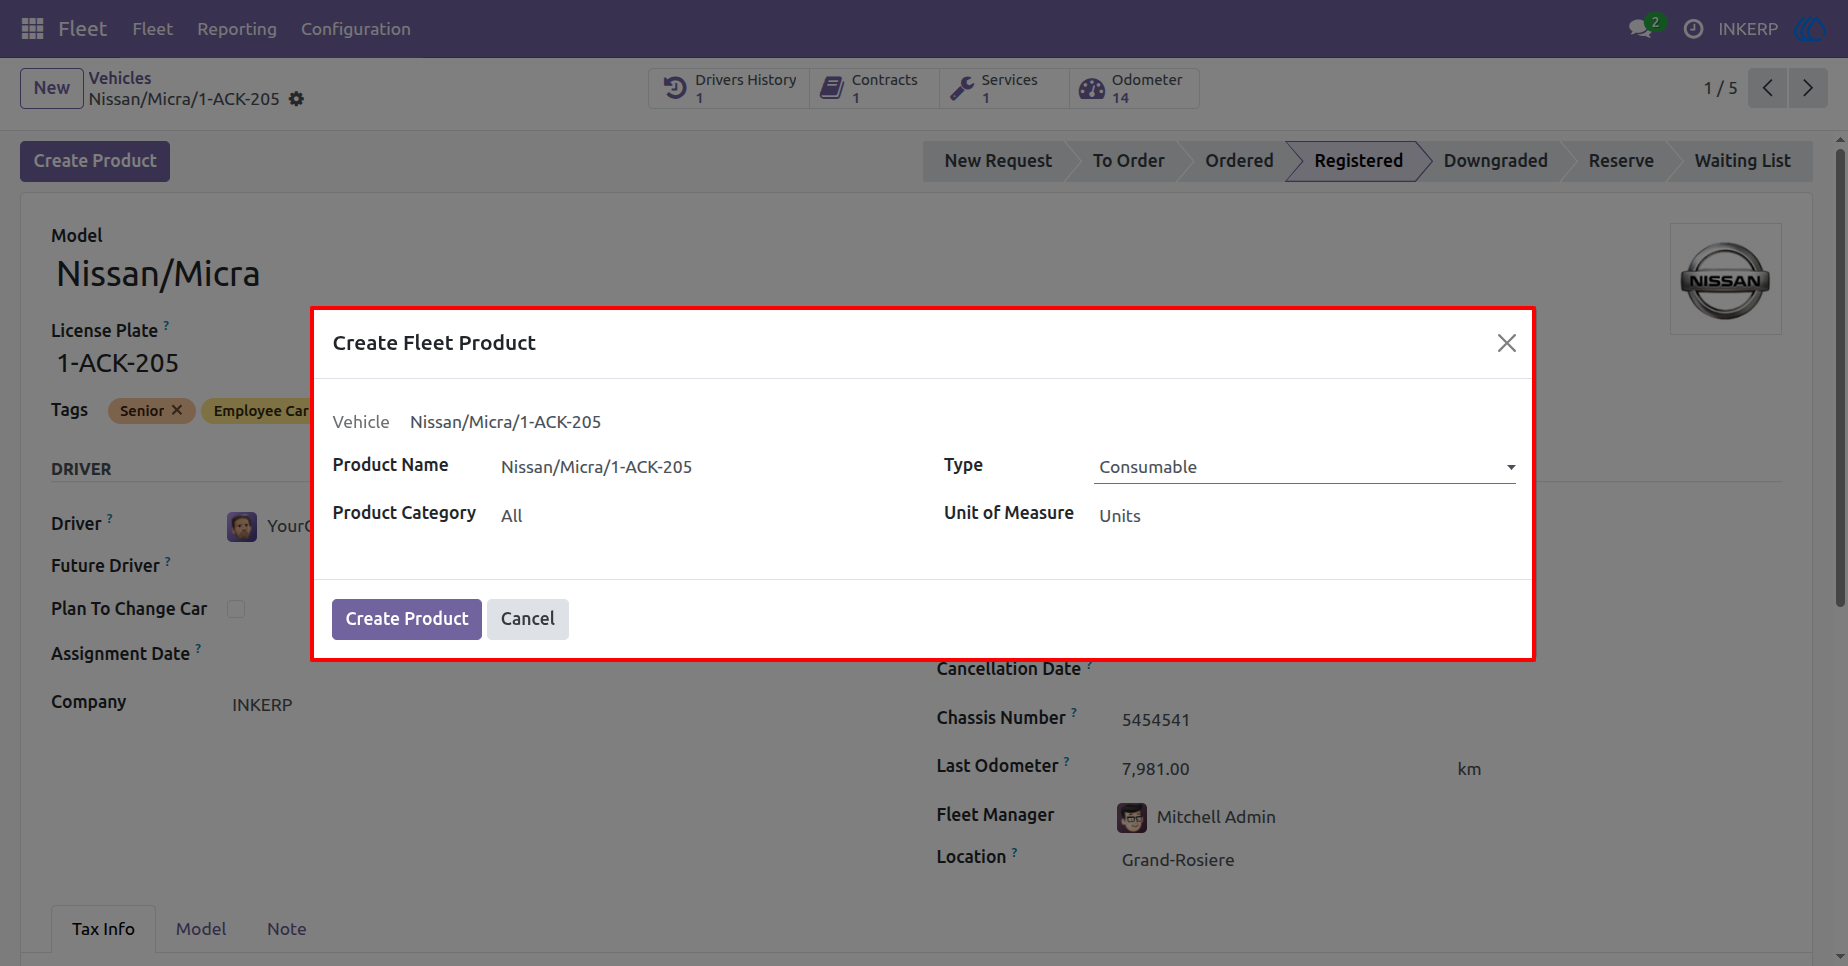Set status to To Order
The image size is (1848, 966).
1128,161
